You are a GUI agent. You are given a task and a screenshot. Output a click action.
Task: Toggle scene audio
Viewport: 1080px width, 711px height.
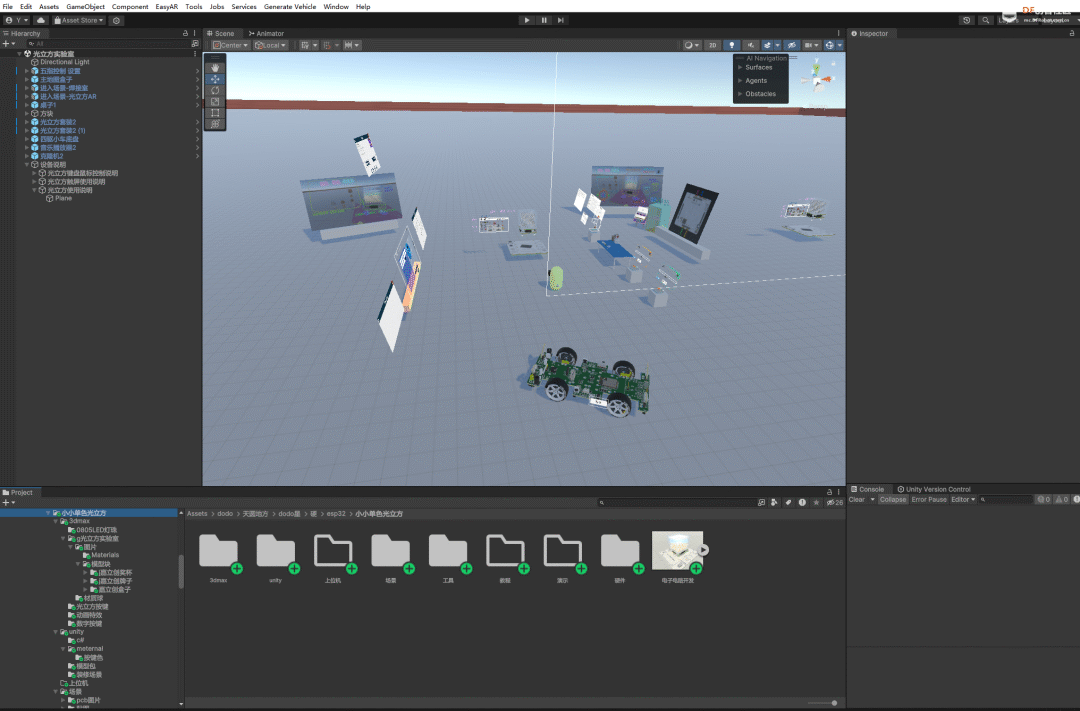pos(751,45)
